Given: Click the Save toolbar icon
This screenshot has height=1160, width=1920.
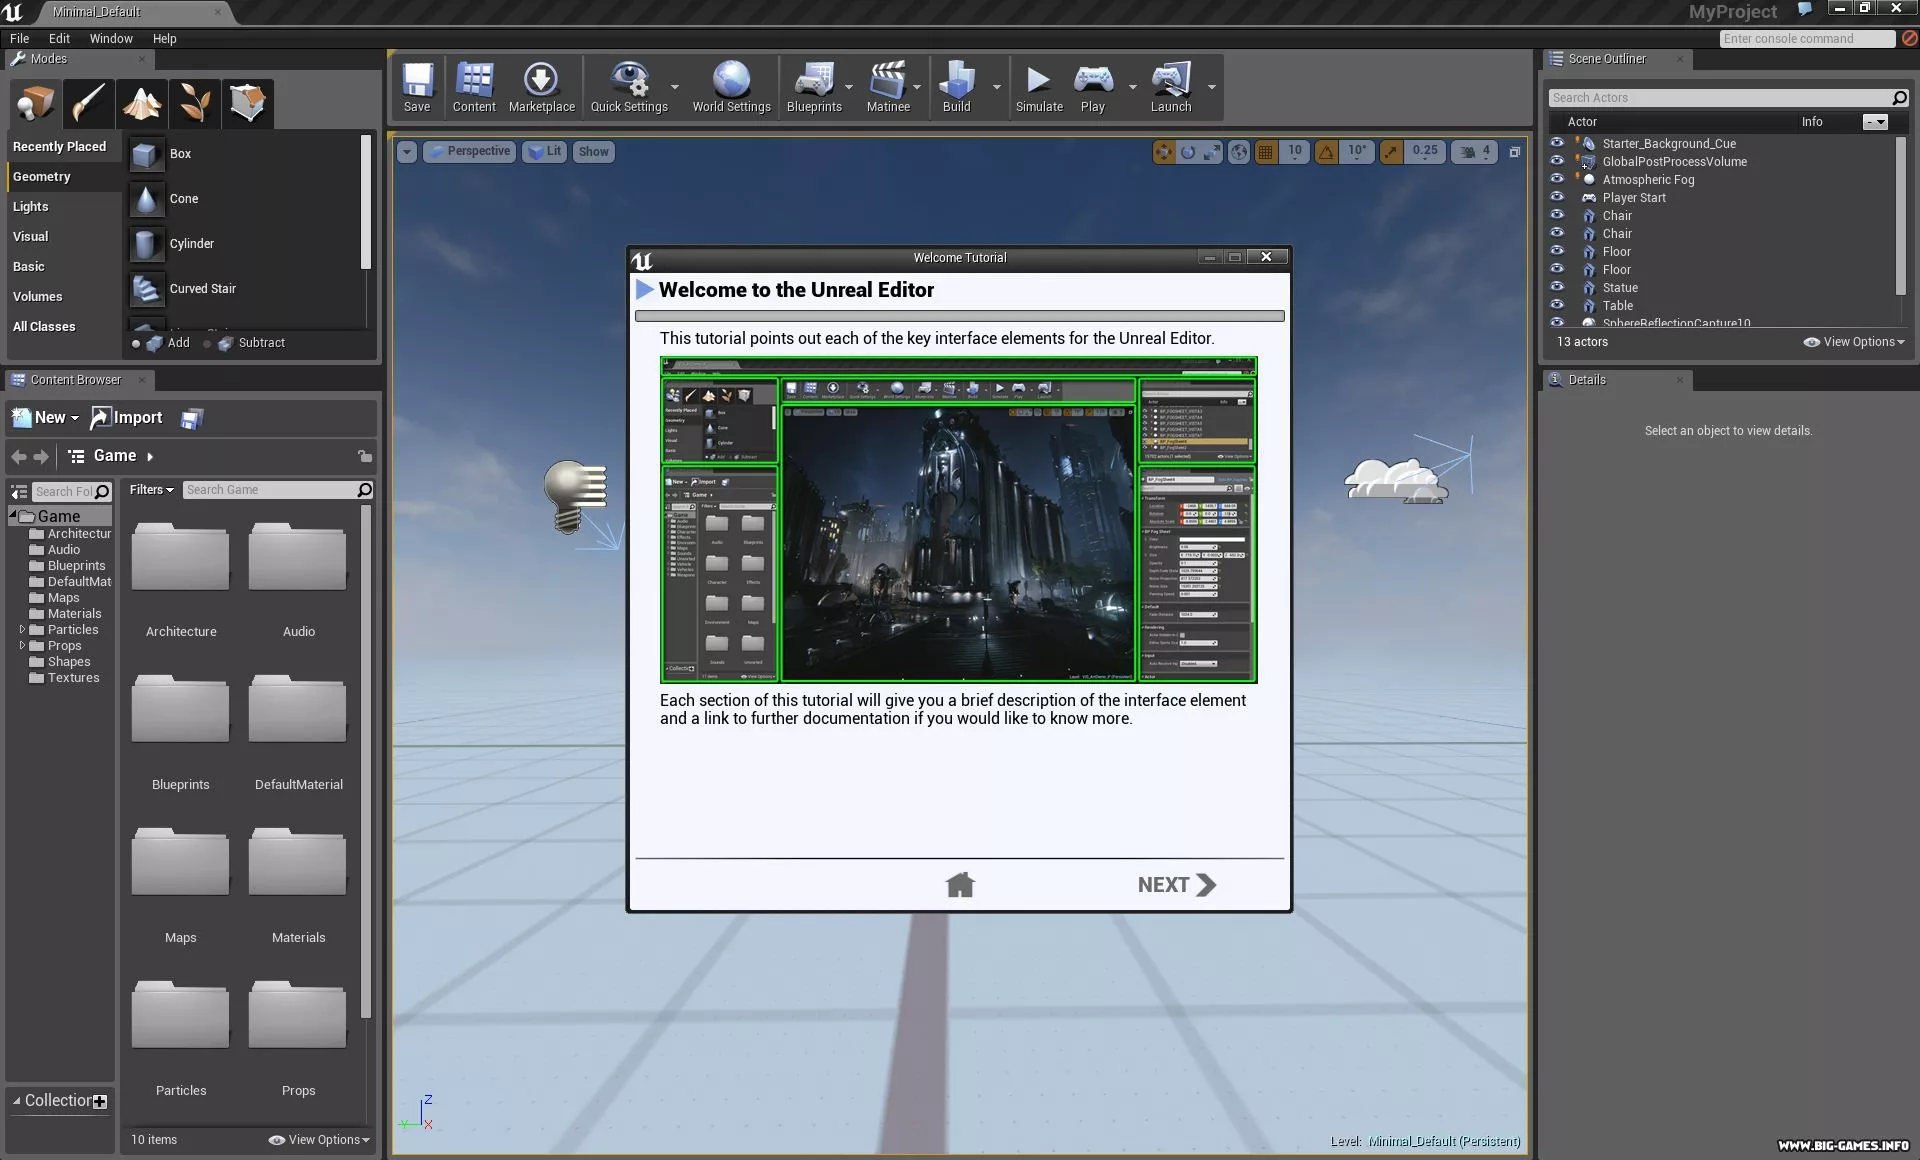Looking at the screenshot, I should click(417, 87).
